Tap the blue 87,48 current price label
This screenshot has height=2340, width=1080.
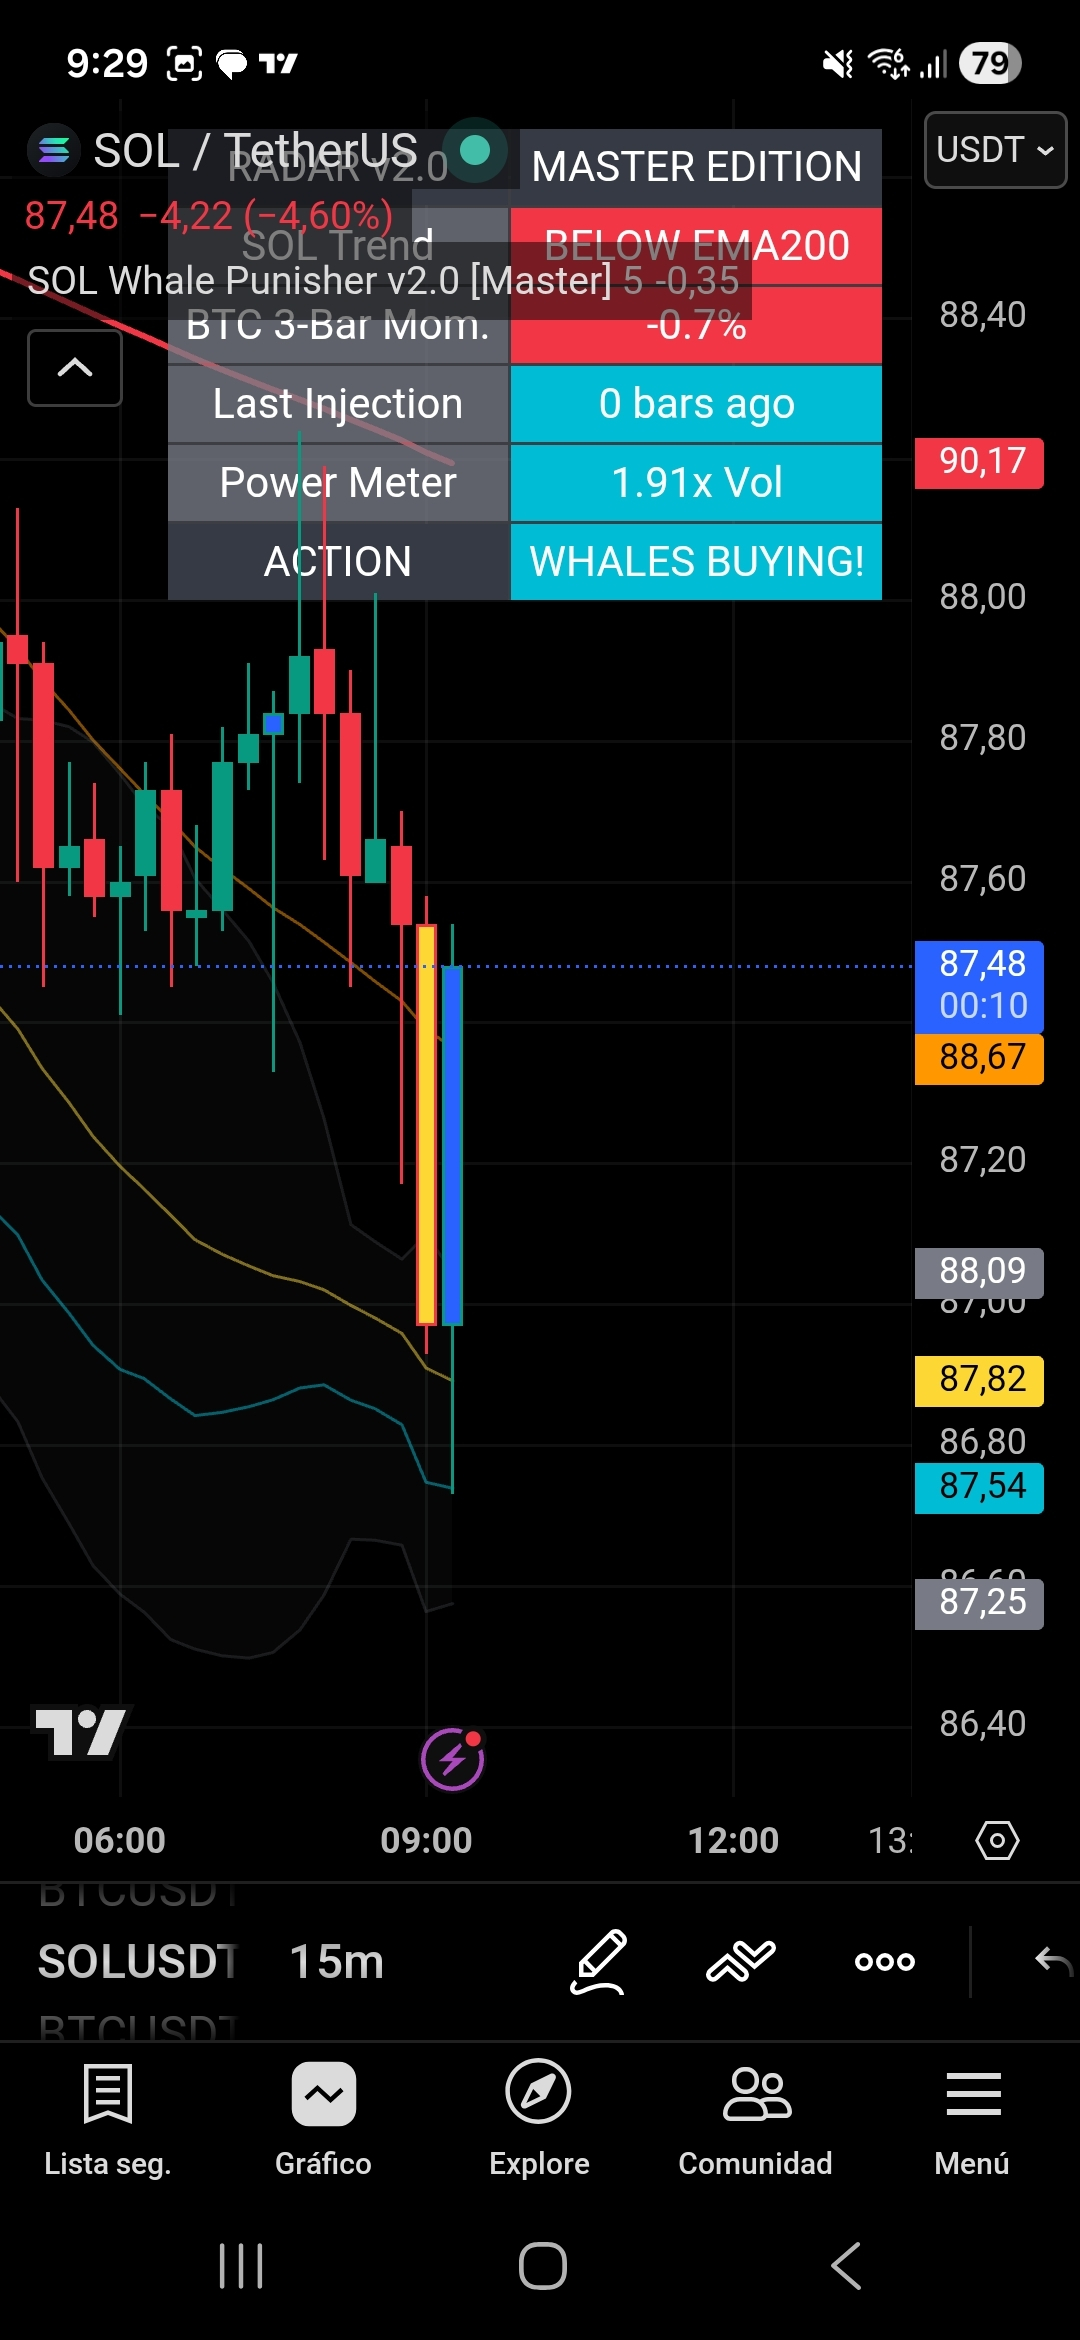click(x=980, y=986)
